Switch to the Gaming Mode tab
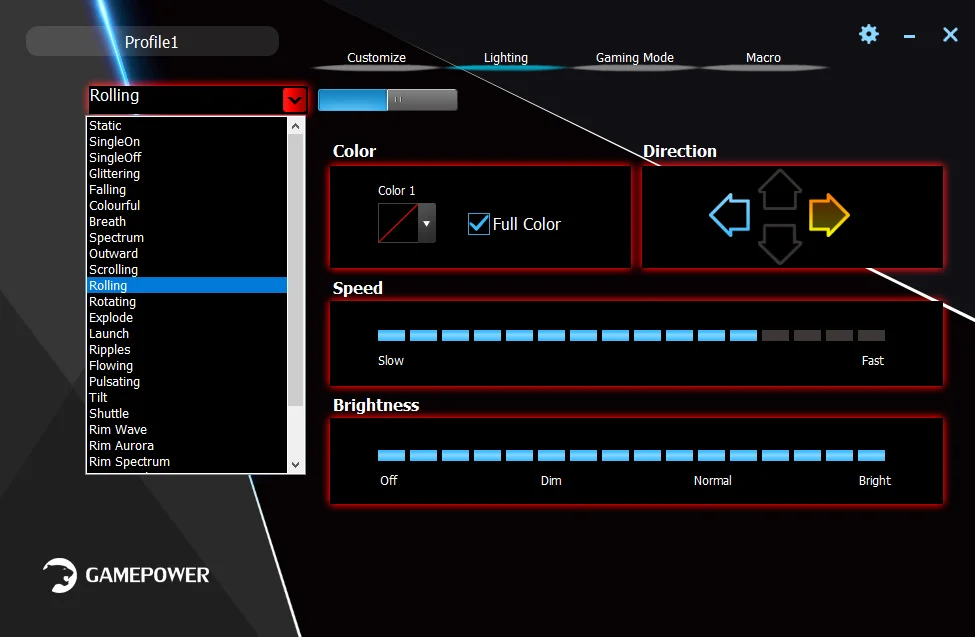This screenshot has width=975, height=637. [635, 58]
